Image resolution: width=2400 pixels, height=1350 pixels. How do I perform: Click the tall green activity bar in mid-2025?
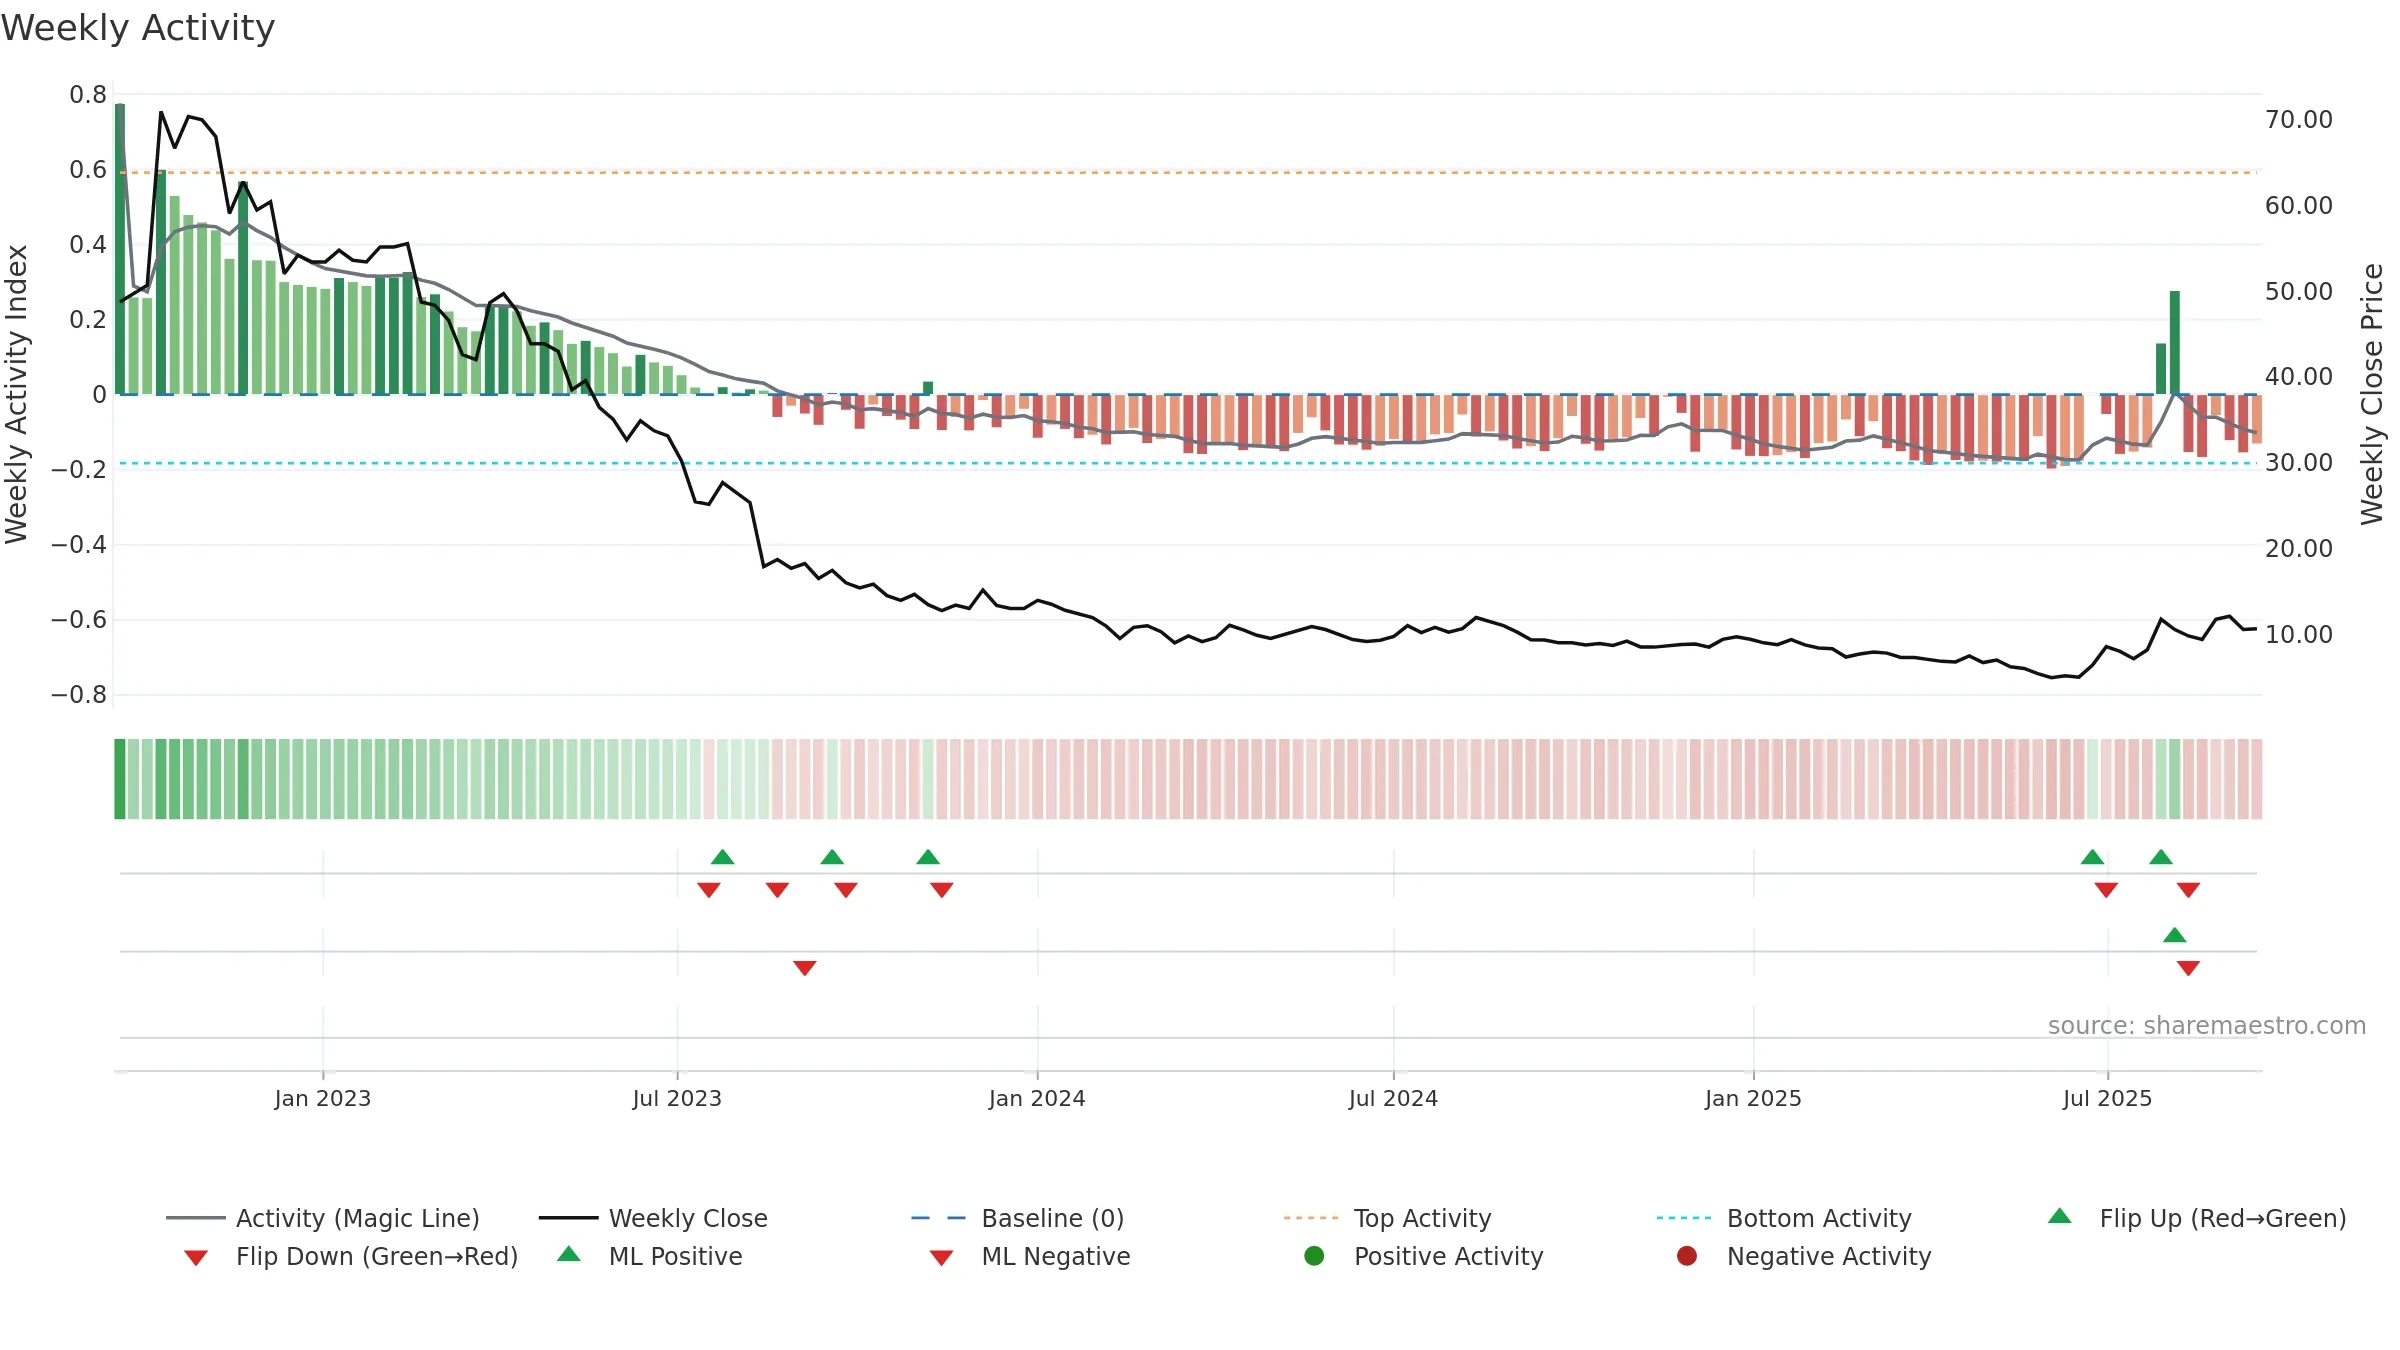(2174, 342)
